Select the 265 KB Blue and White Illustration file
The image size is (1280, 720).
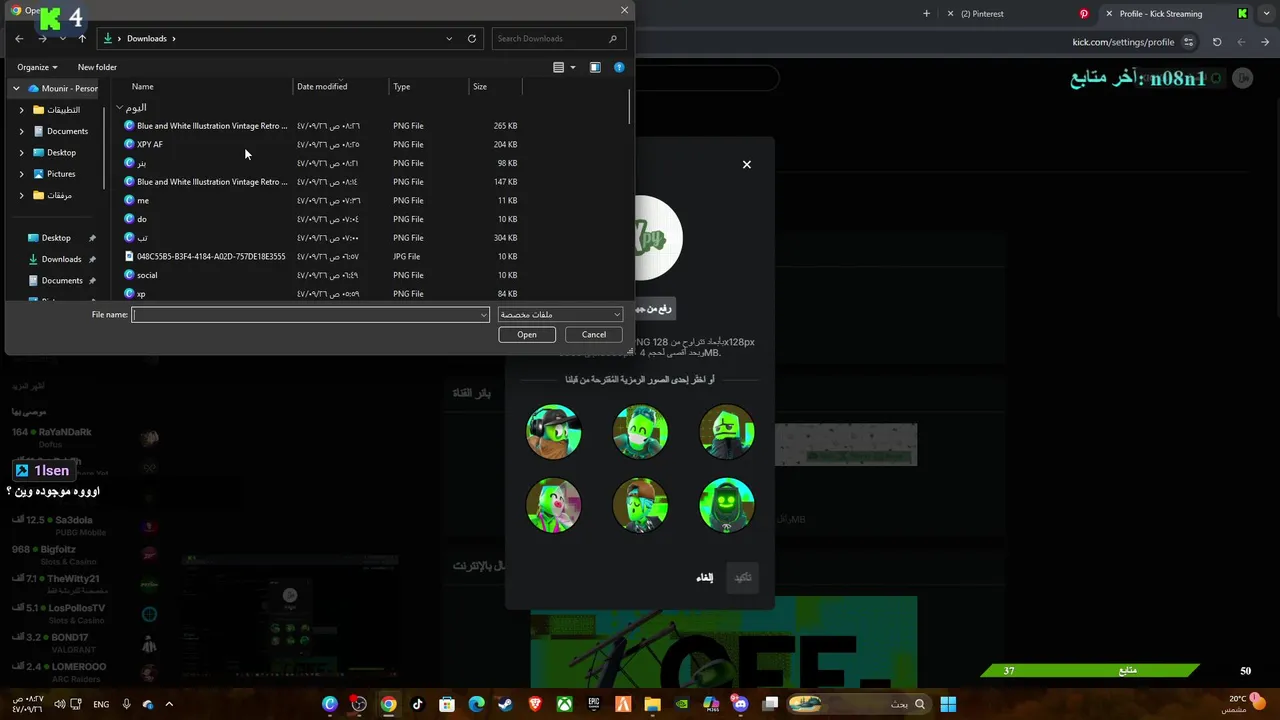pyautogui.click(x=212, y=126)
